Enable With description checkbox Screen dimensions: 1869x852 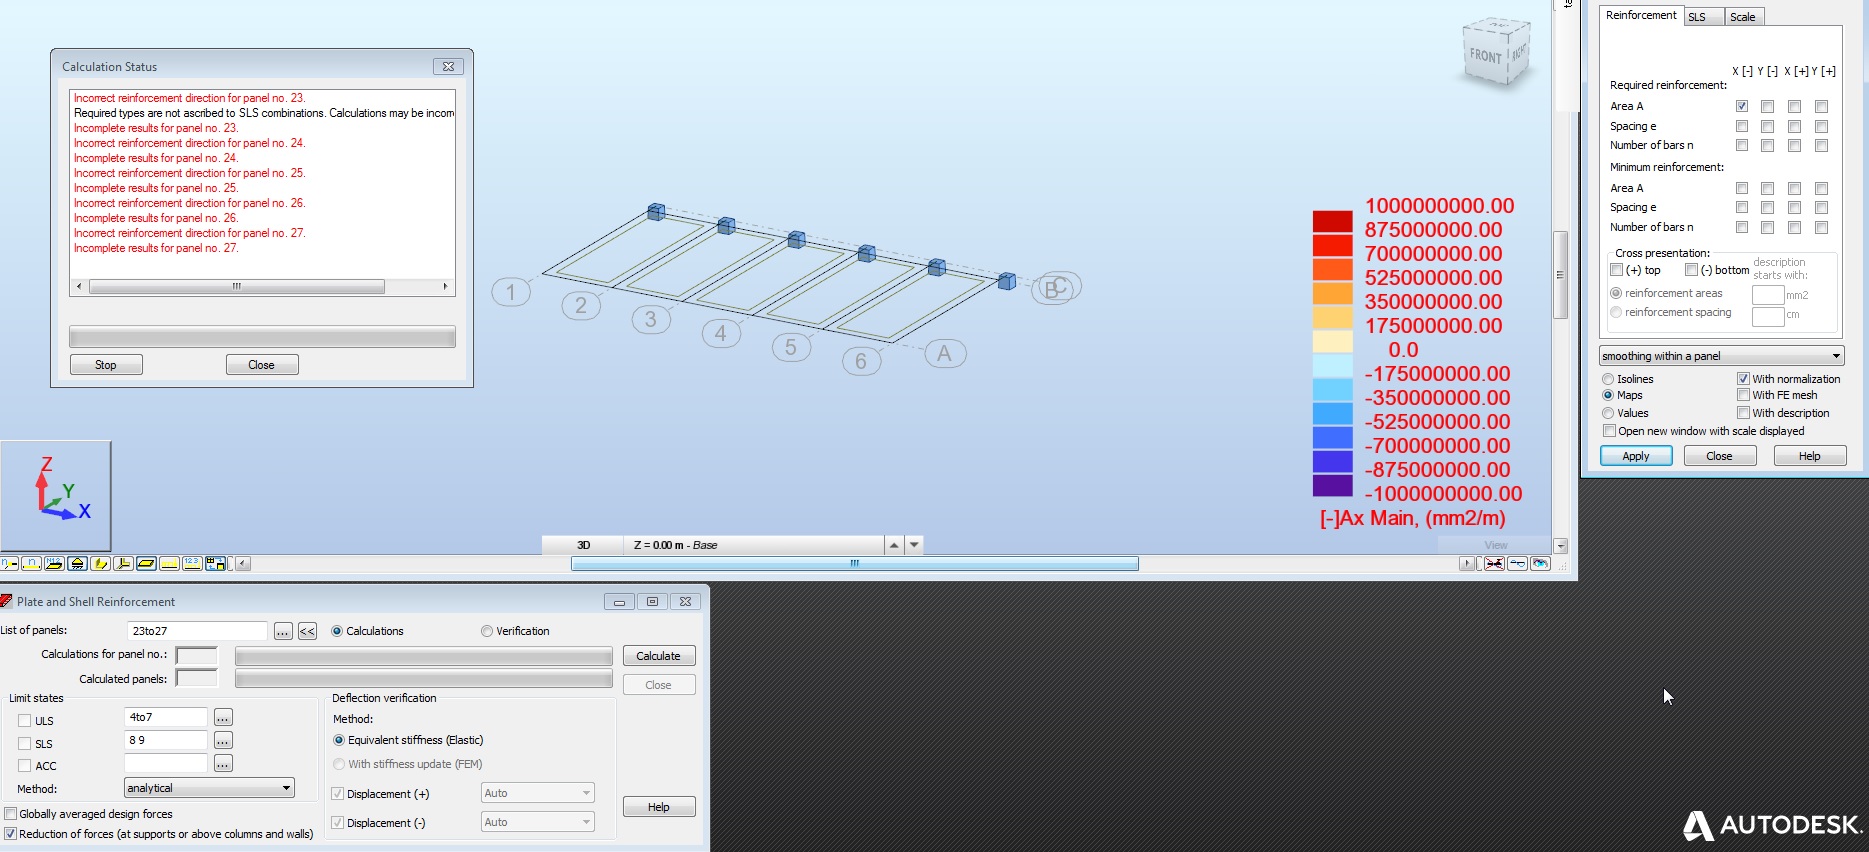coord(1743,413)
